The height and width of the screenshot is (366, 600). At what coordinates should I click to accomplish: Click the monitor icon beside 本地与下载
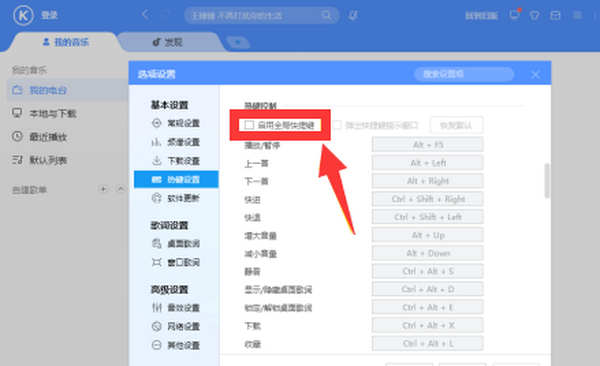(17, 113)
